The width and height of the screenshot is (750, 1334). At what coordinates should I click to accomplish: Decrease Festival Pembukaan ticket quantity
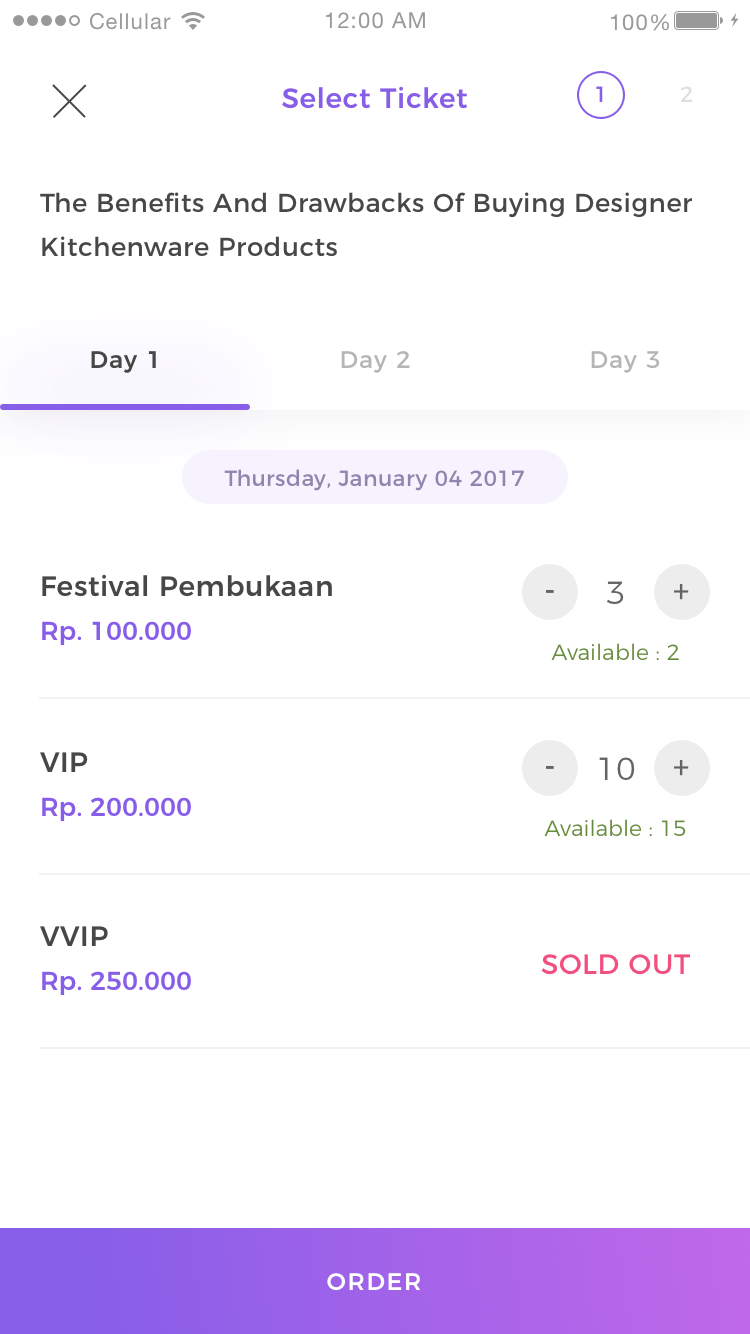point(550,592)
